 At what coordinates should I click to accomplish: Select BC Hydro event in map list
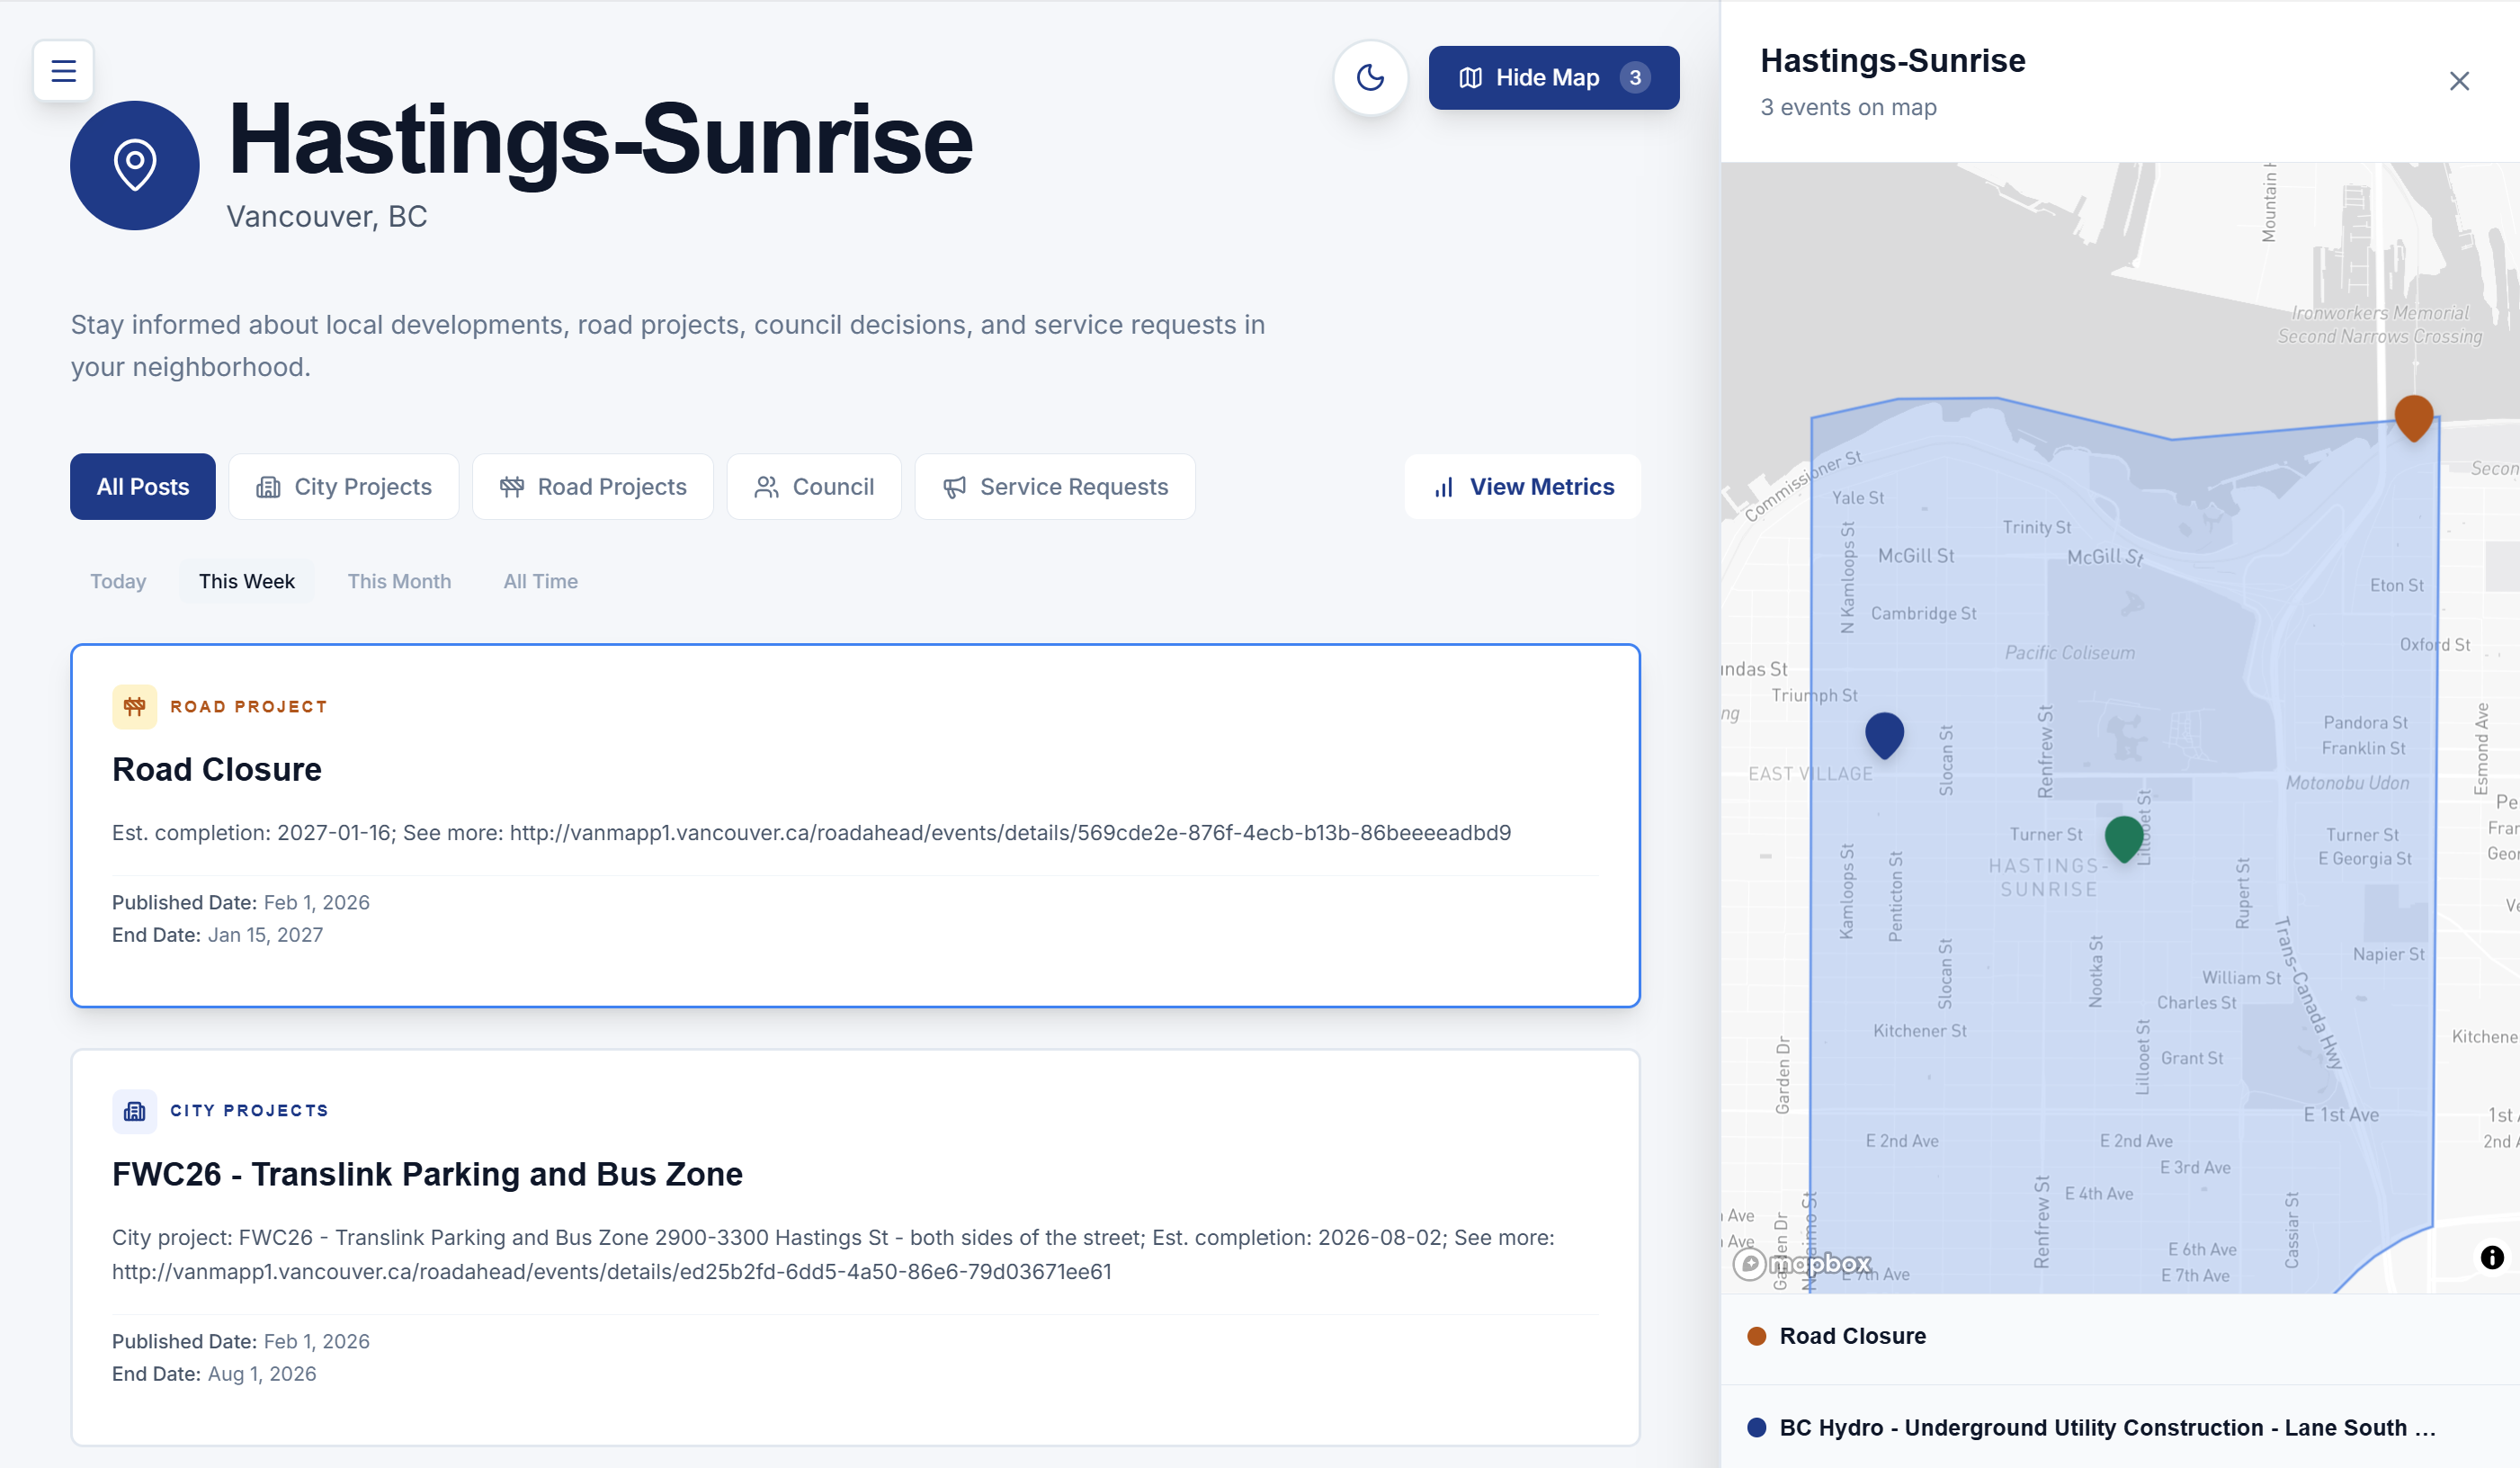[x=2105, y=1427]
